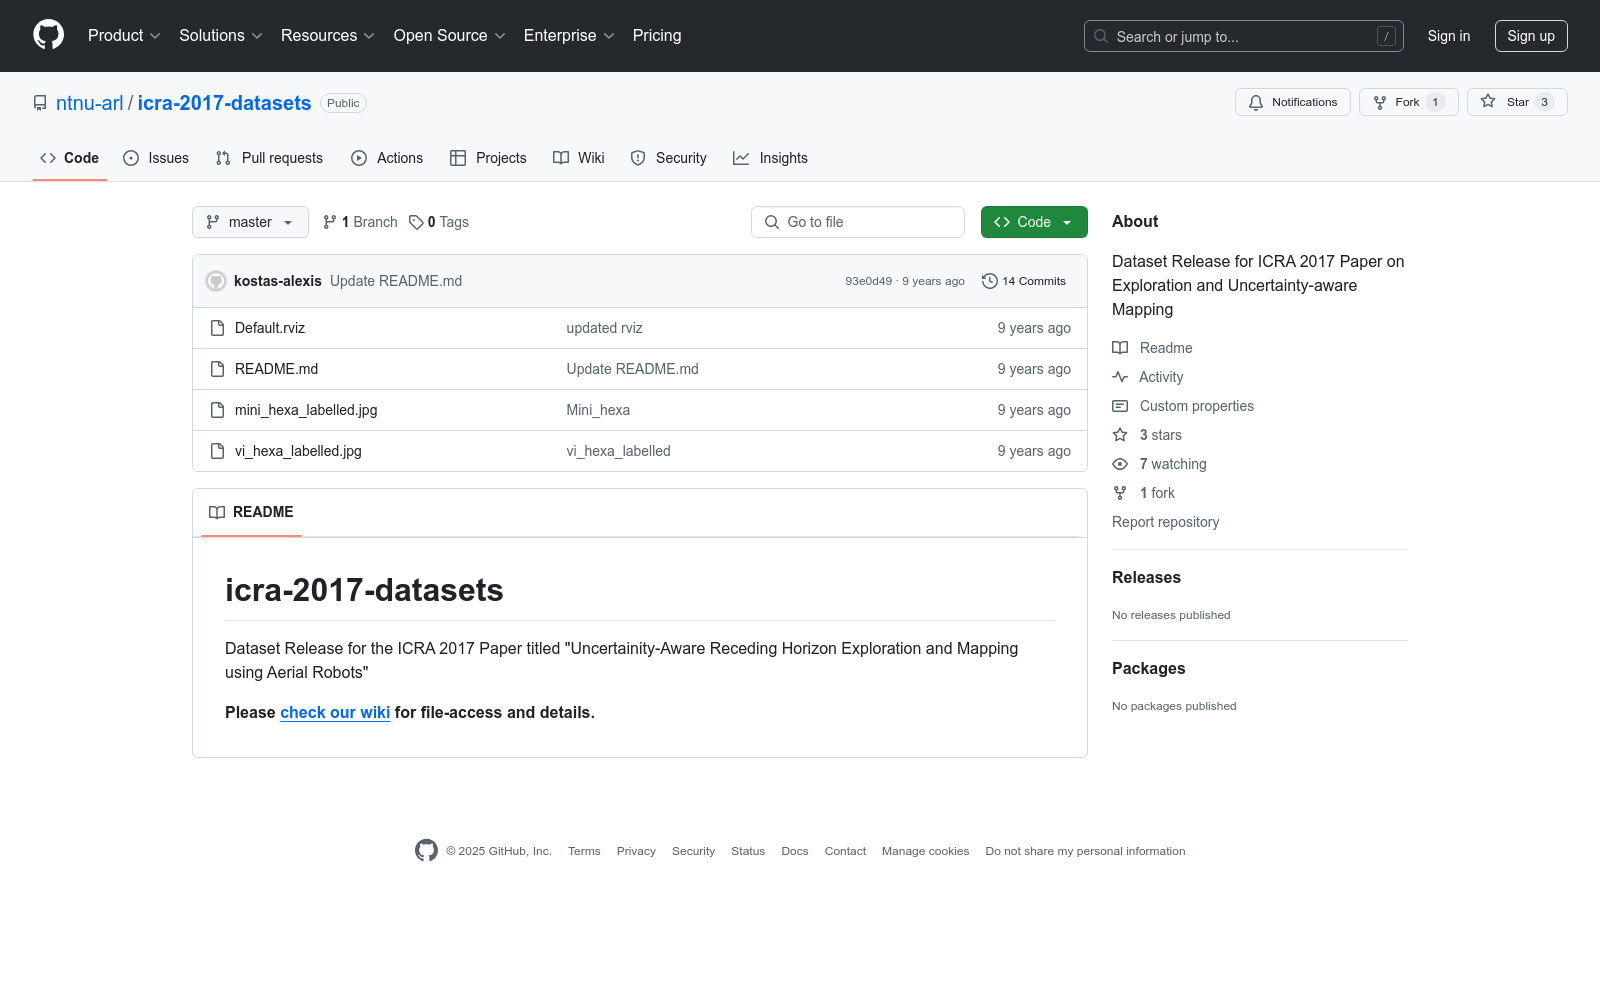Click the Report repository link
Screen dimensions: 1600x1000
[x=1165, y=522]
